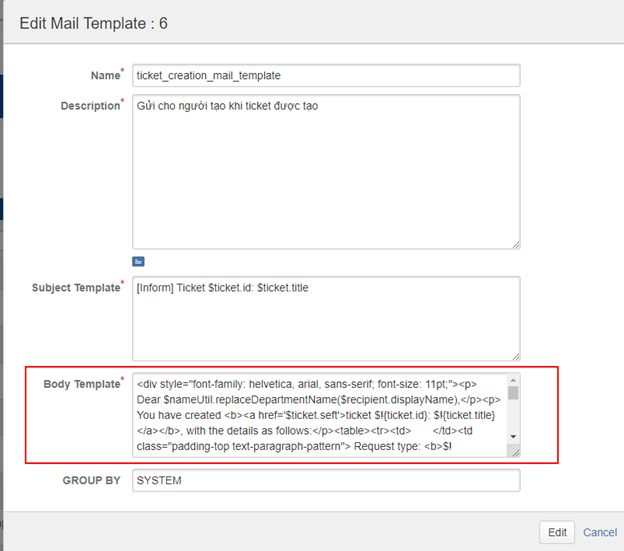This screenshot has height=551, width=624.
Task: Click the GROUP BY label
Action: point(92,481)
